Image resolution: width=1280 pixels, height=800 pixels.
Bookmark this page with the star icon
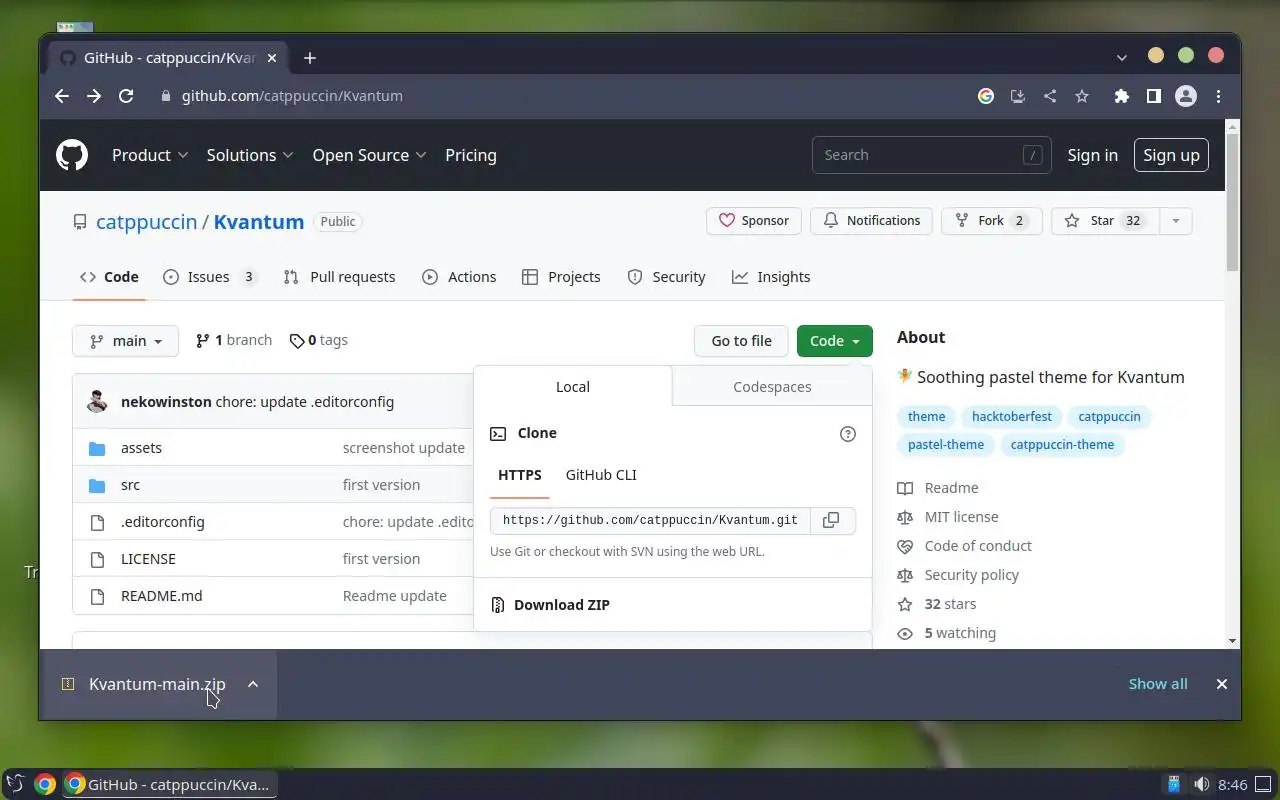point(1081,96)
